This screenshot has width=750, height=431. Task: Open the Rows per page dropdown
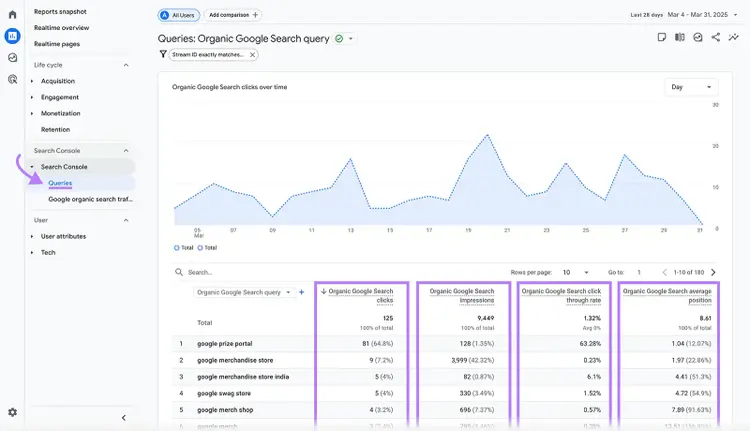coord(575,272)
